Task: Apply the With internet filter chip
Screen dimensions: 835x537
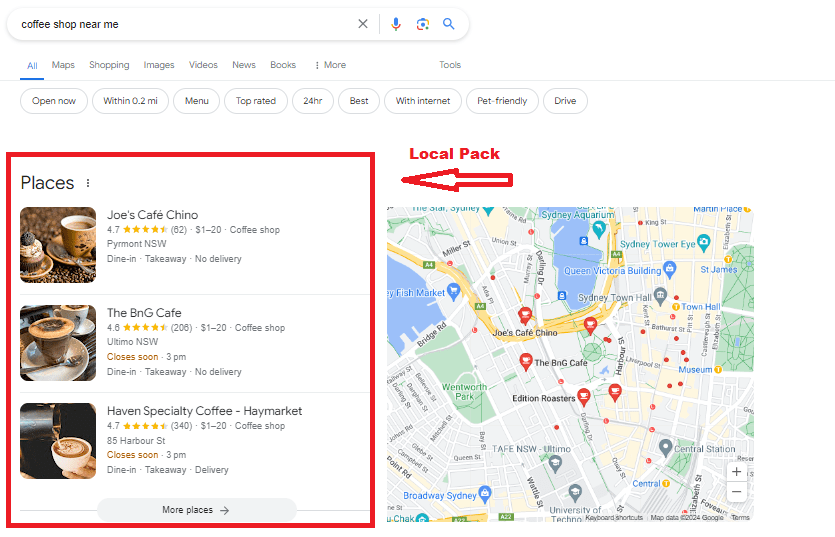Action: pyautogui.click(x=423, y=101)
